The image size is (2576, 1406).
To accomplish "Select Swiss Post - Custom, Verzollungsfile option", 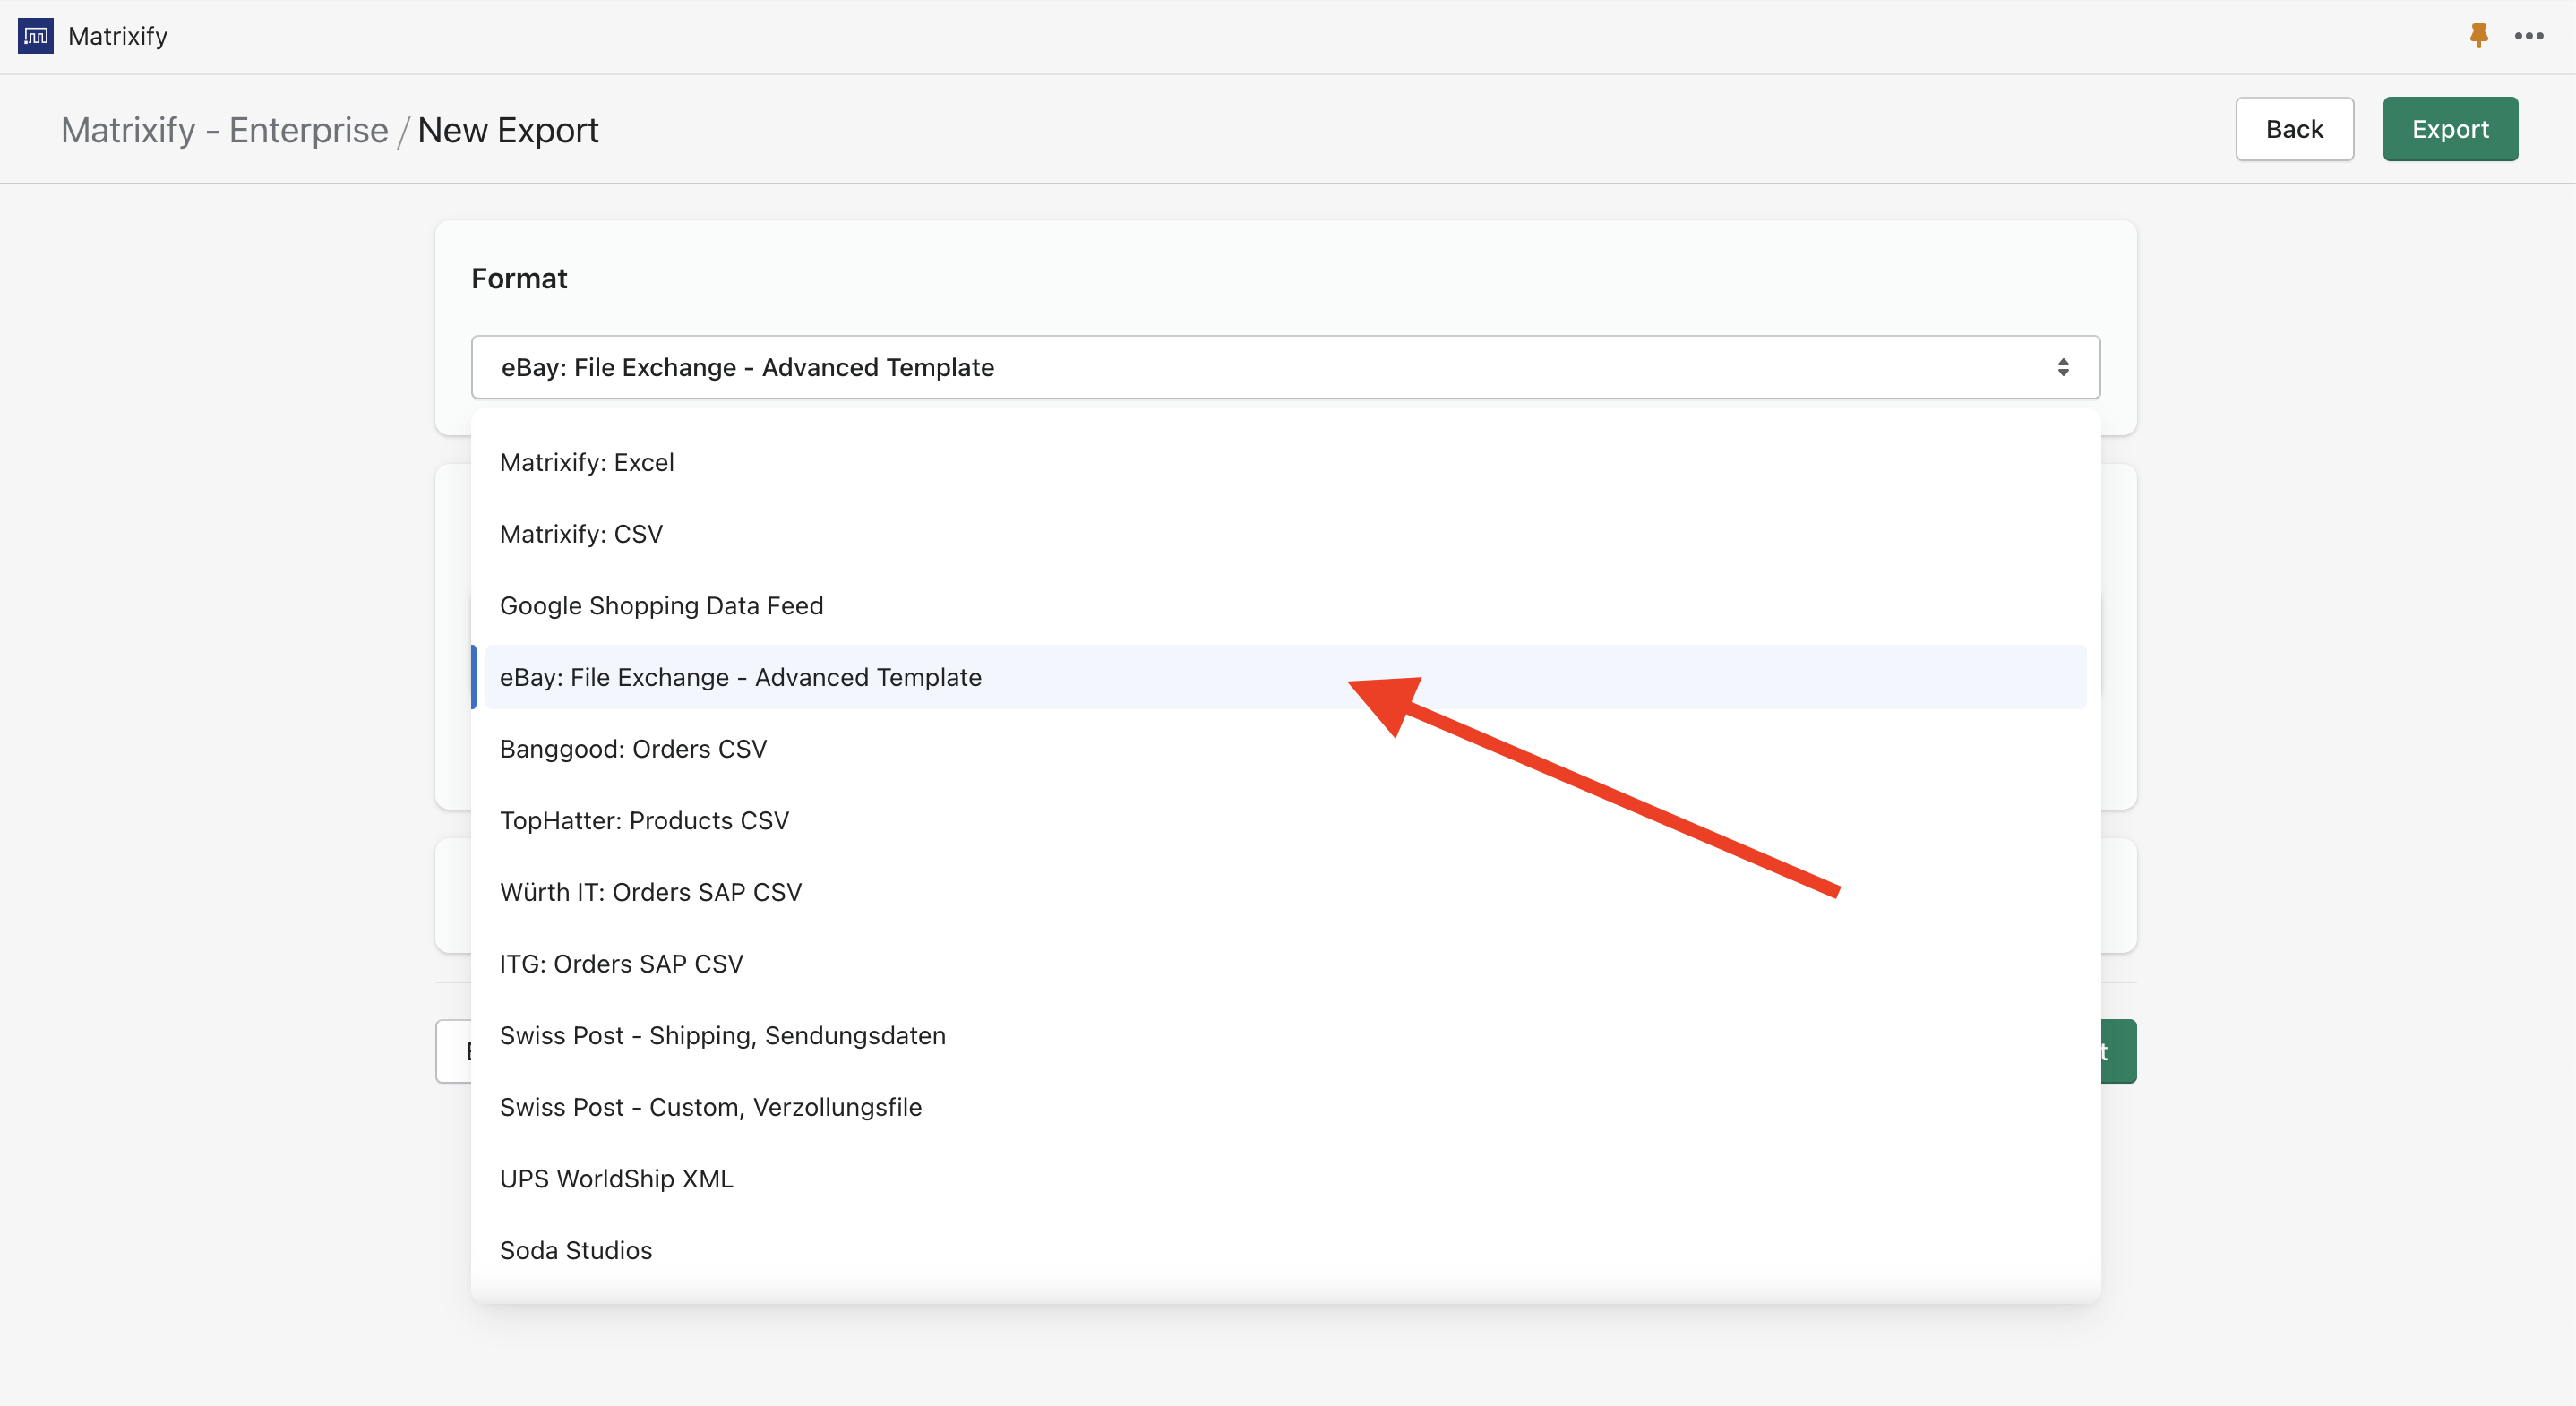I will (x=710, y=1107).
